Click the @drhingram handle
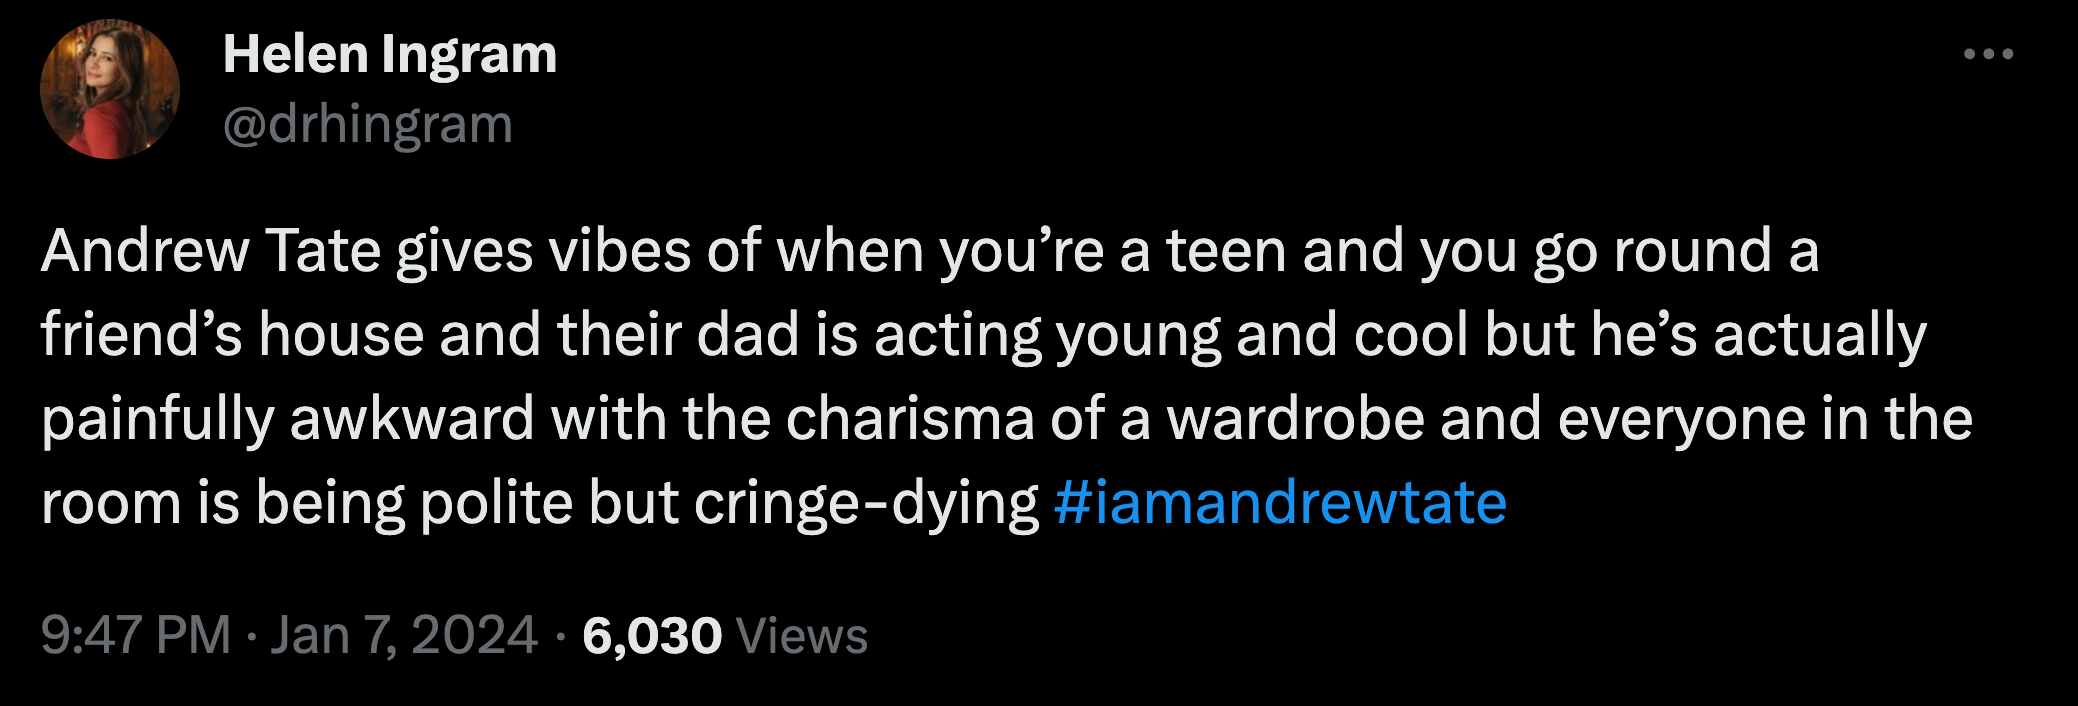Viewport: 2078px width, 706px height. [367, 125]
